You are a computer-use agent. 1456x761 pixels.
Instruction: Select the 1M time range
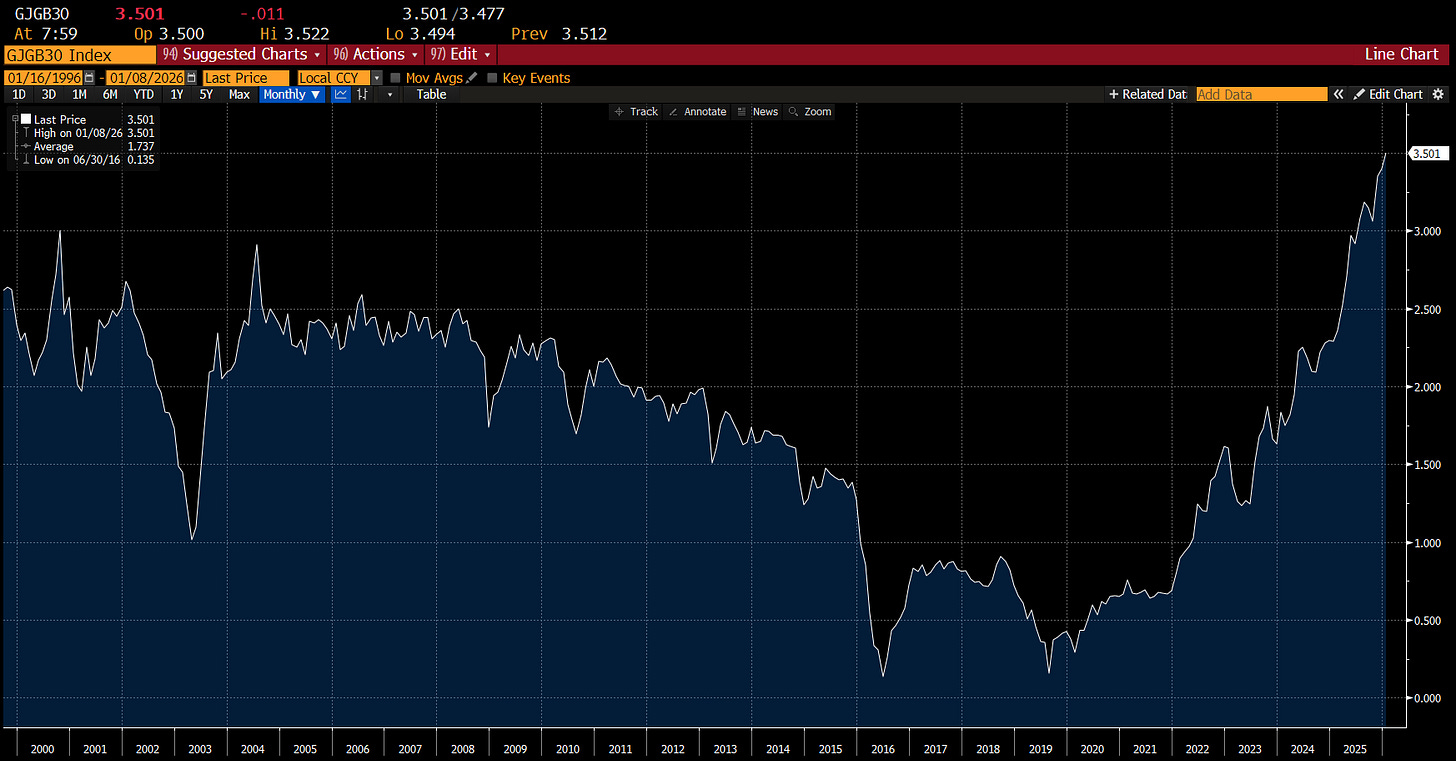tap(79, 94)
